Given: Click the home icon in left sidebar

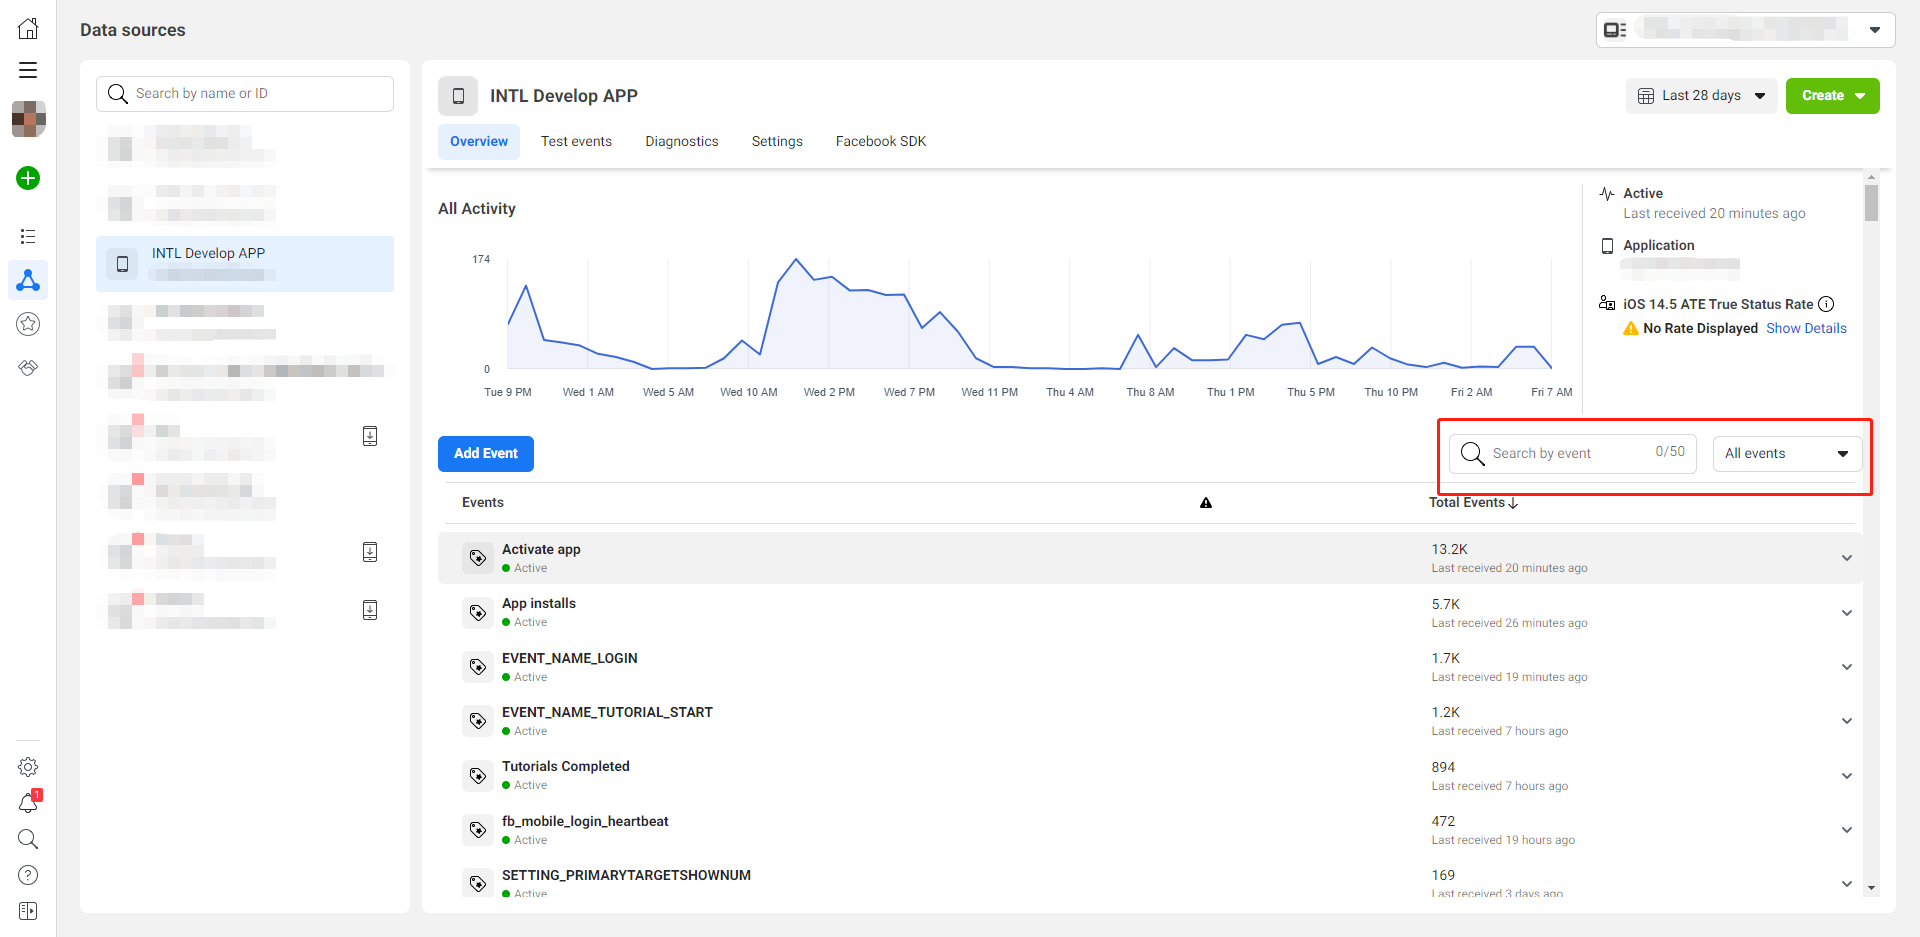Looking at the screenshot, I should [28, 29].
